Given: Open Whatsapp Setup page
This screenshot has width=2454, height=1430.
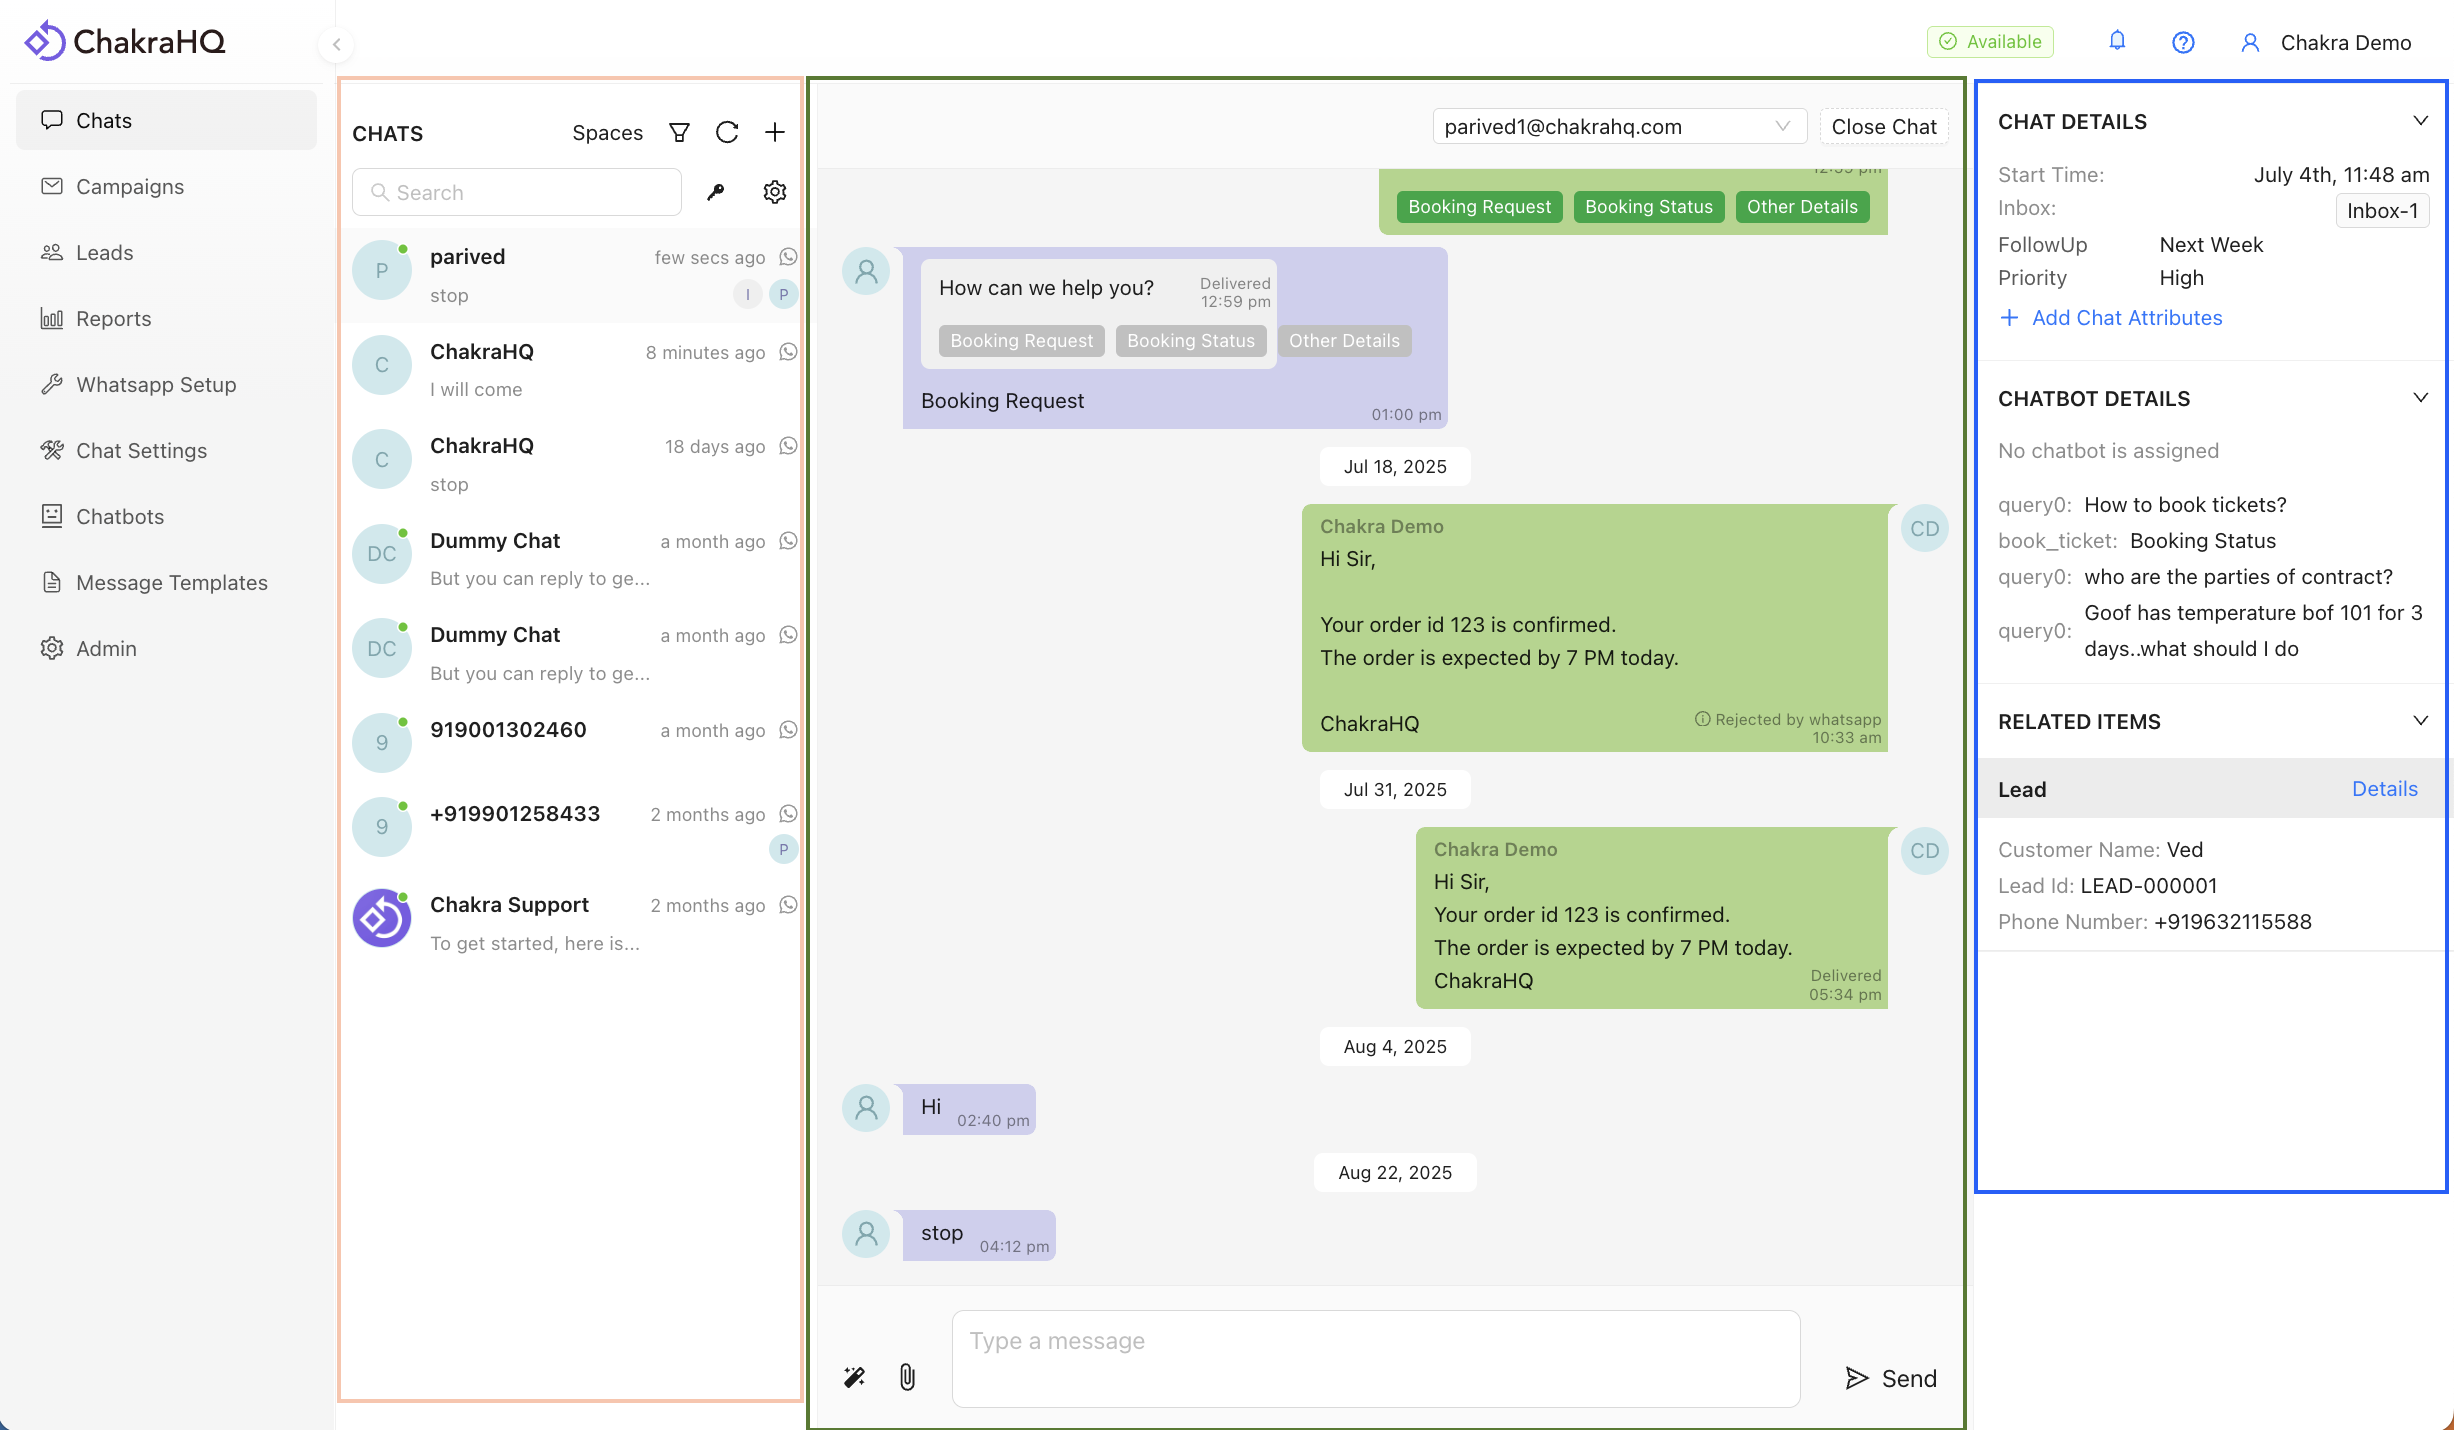Looking at the screenshot, I should coord(166,384).
